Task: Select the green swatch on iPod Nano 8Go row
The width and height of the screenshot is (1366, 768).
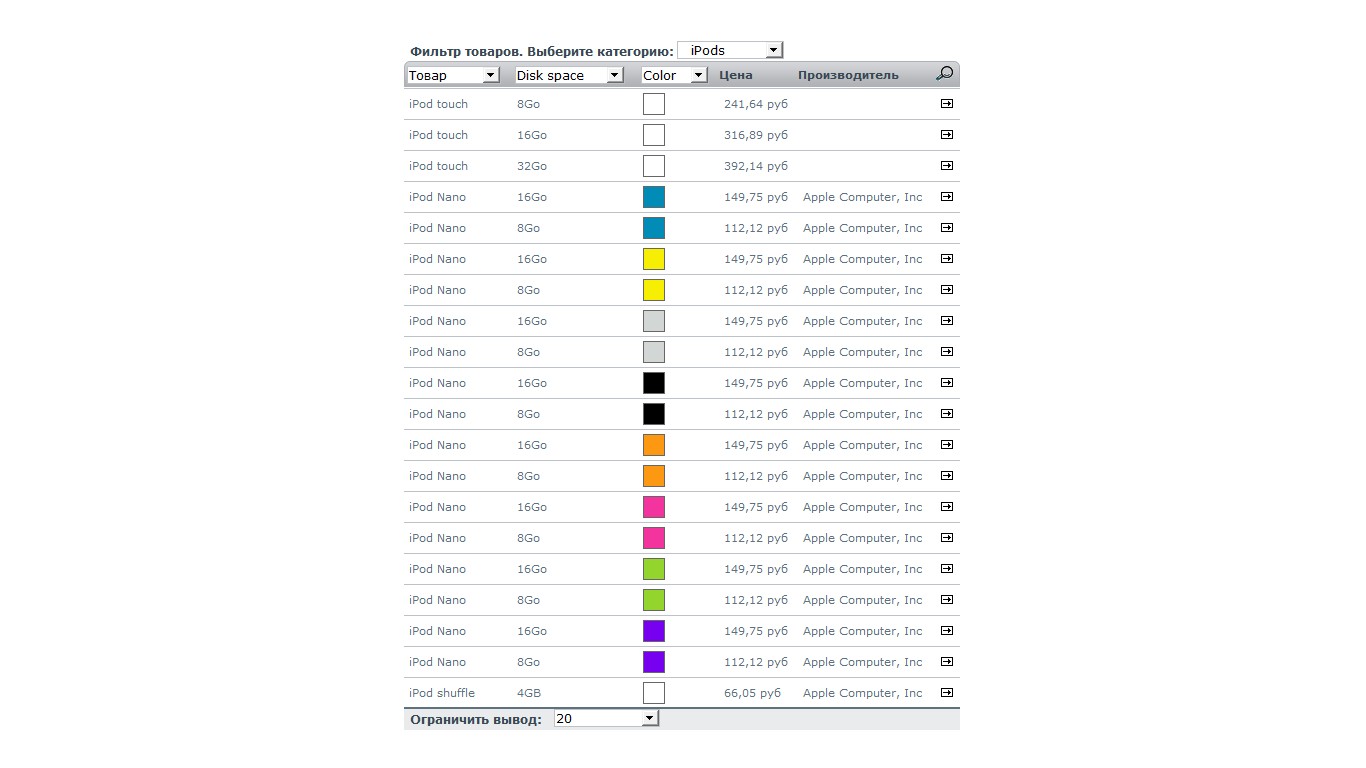Action: coord(654,600)
